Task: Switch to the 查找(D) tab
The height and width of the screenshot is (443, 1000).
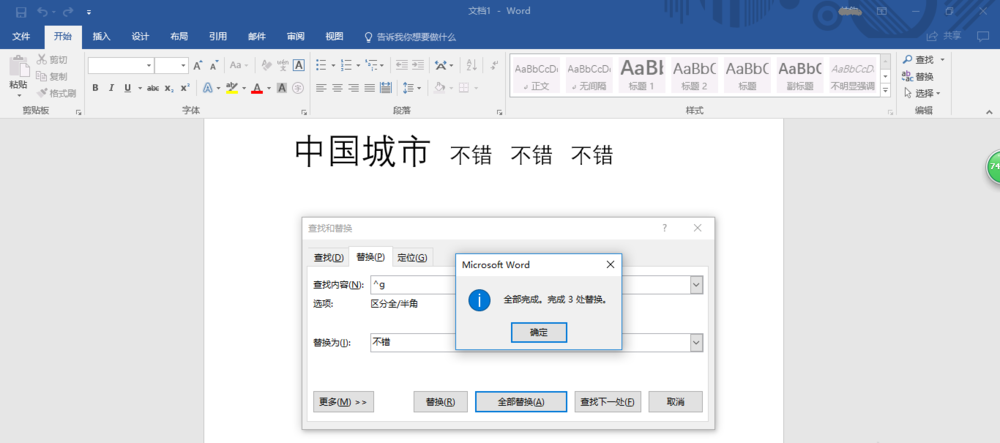Action: 327,257
